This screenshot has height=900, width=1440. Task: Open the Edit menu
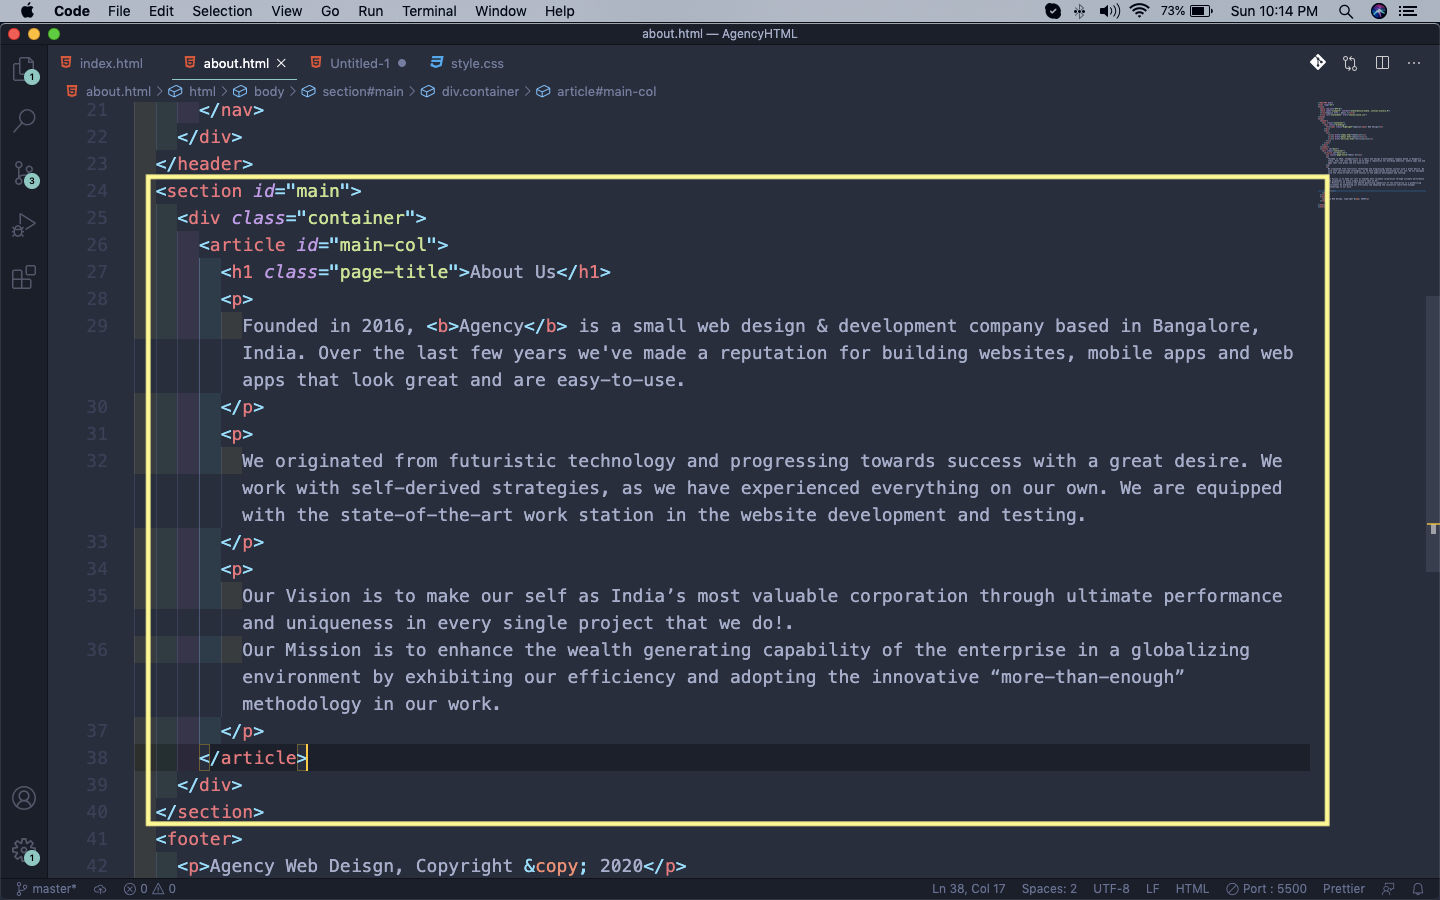(x=161, y=11)
